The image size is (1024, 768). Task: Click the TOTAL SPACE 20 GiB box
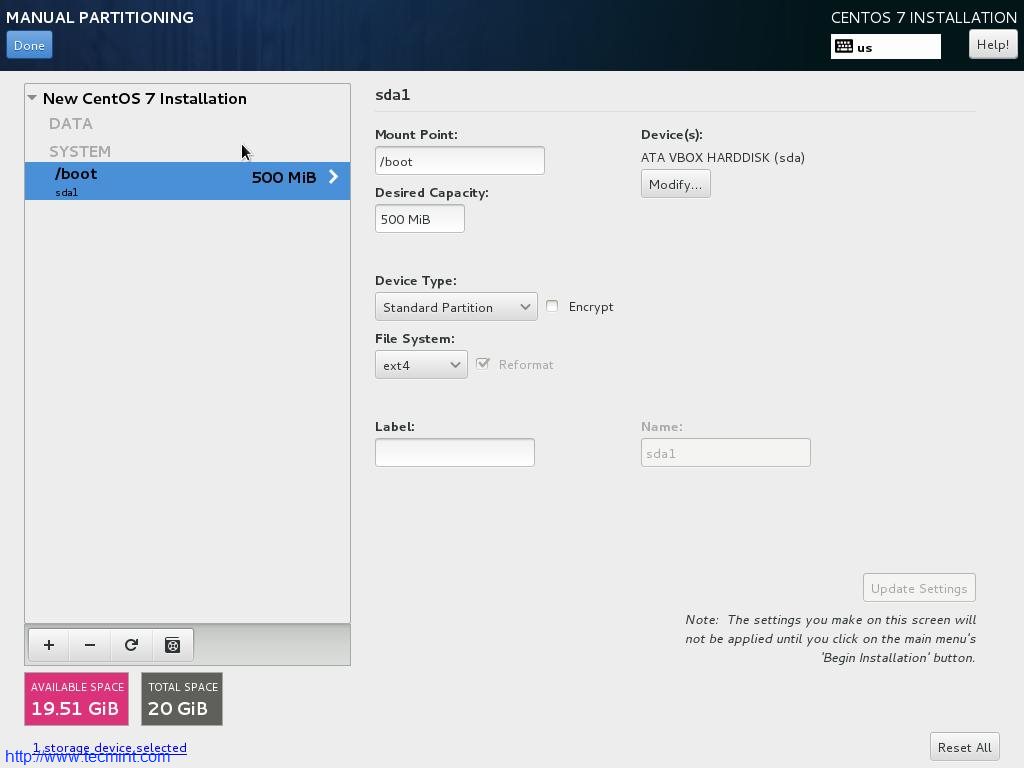[182, 699]
